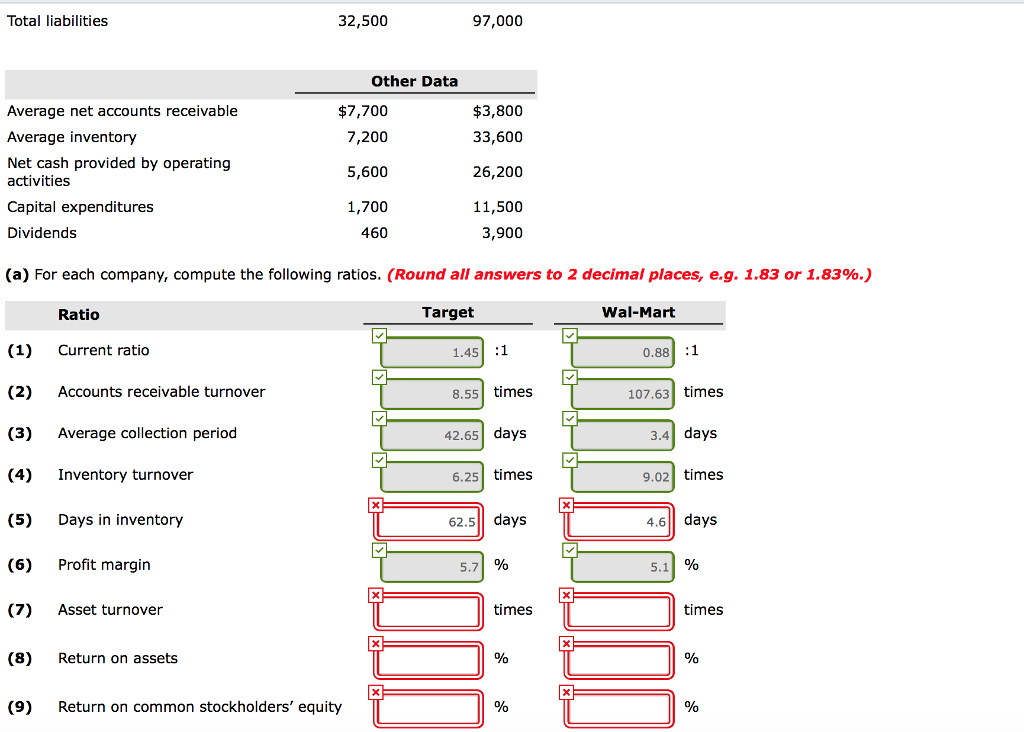Click the red X above Target asset turnover
Image resolution: width=1024 pixels, height=732 pixels.
pyautogui.click(x=376, y=595)
